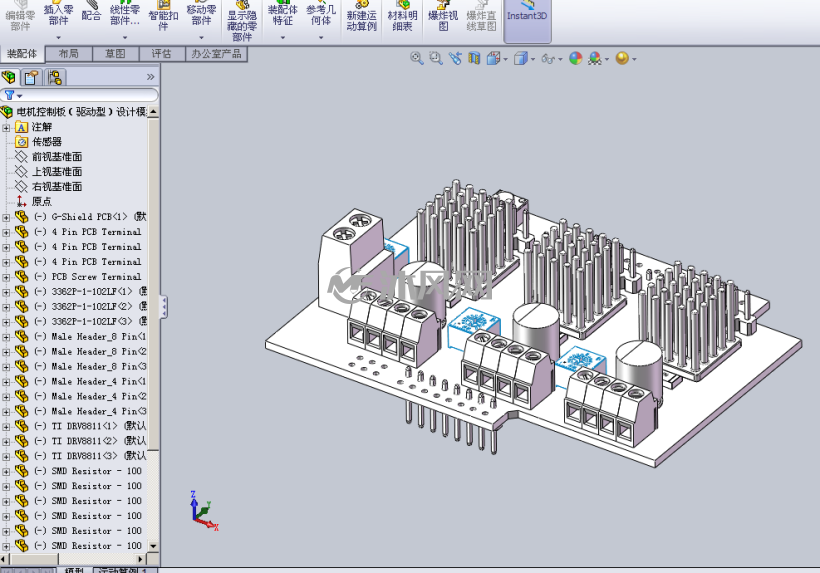The height and width of the screenshot is (573, 820).
Task: Open the 办公室产品 ribbon tab
Action: click(x=216, y=54)
